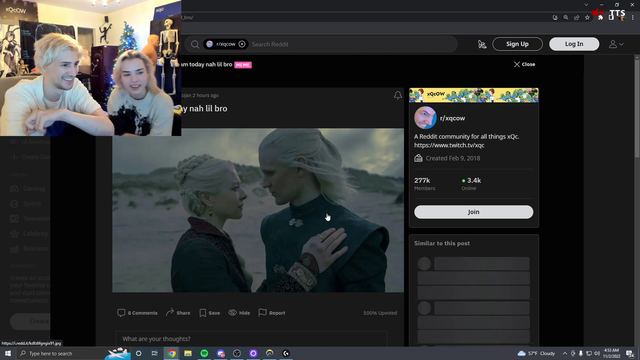640x360 pixels.
Task: Click the Chrome bookmark star icon
Action: [x=587, y=18]
